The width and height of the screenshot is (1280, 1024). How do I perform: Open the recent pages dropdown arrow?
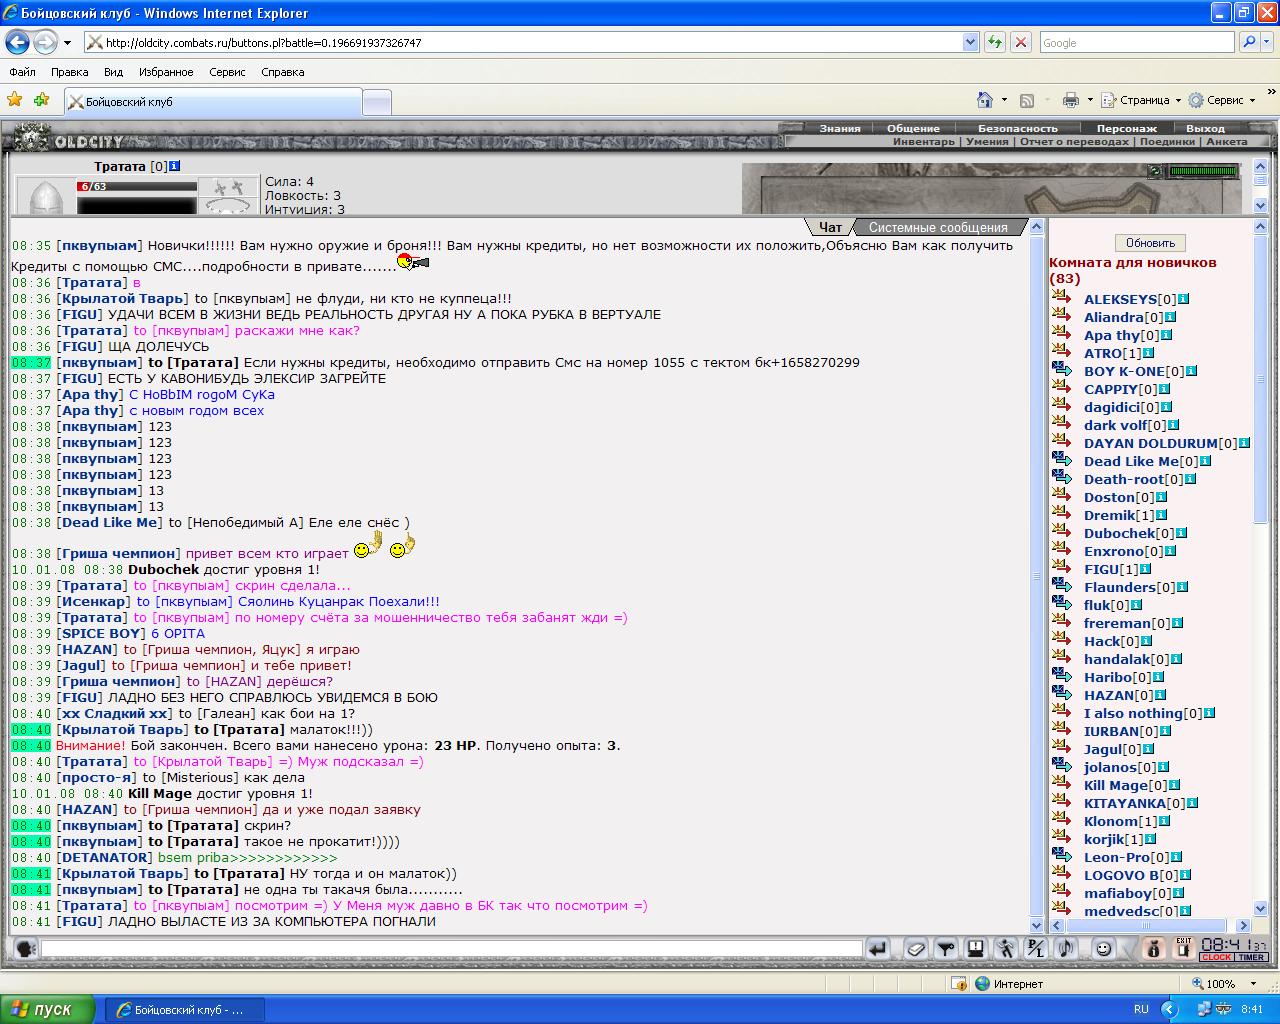(67, 43)
